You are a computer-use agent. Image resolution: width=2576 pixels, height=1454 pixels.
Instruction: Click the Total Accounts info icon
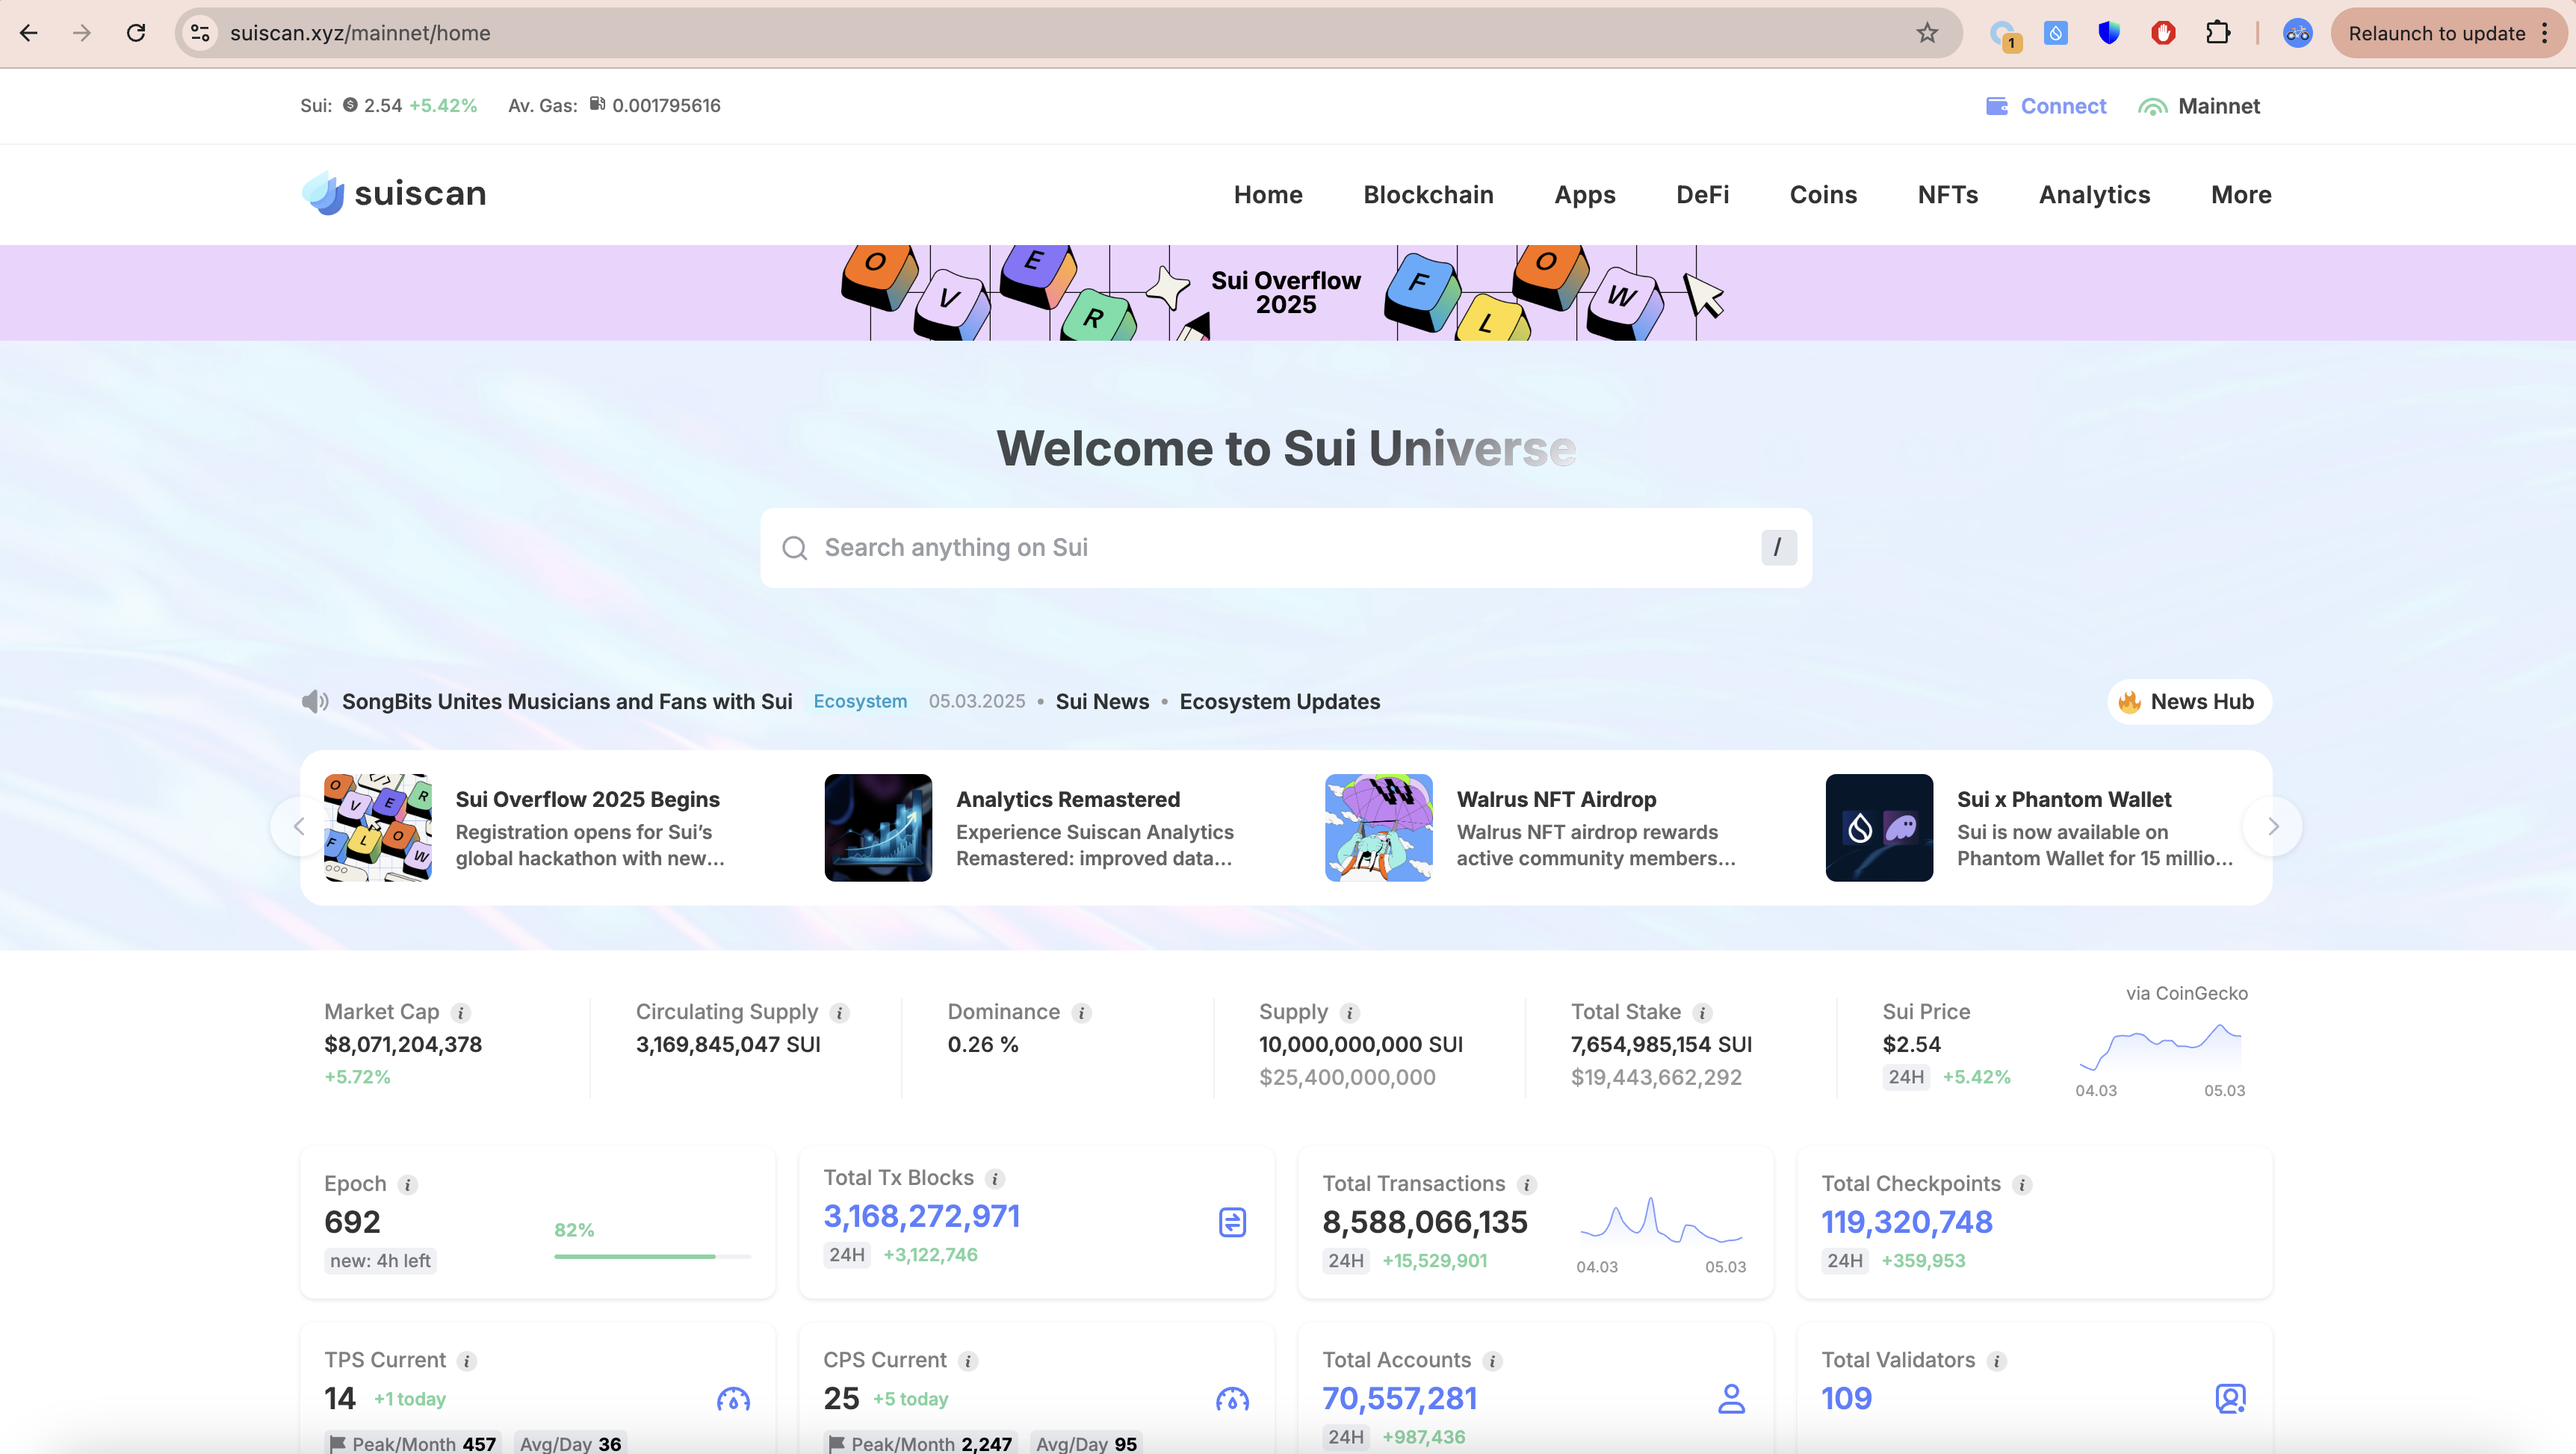tap(1492, 1361)
